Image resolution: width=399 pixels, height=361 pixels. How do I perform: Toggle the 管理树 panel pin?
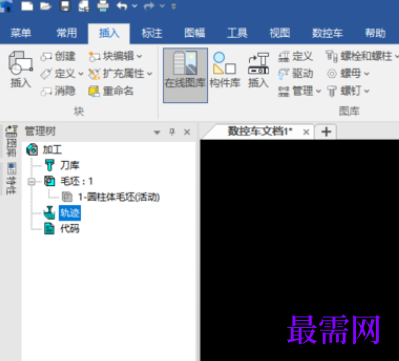pos(172,132)
